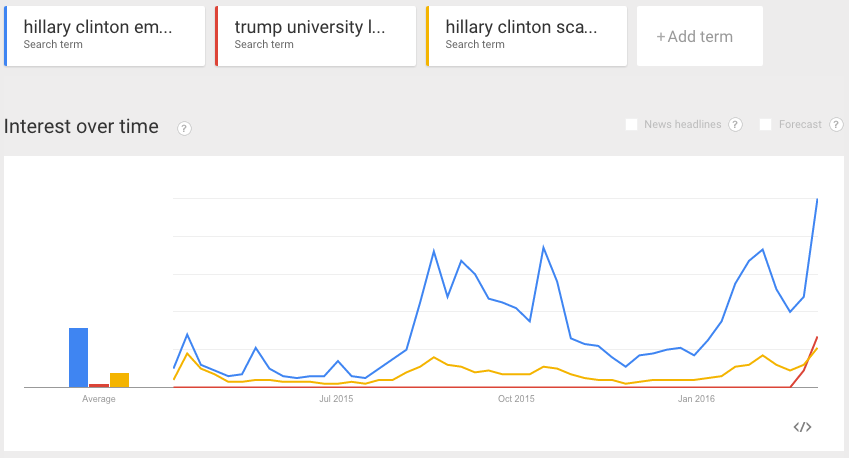Click the red average bar

(x=99, y=385)
